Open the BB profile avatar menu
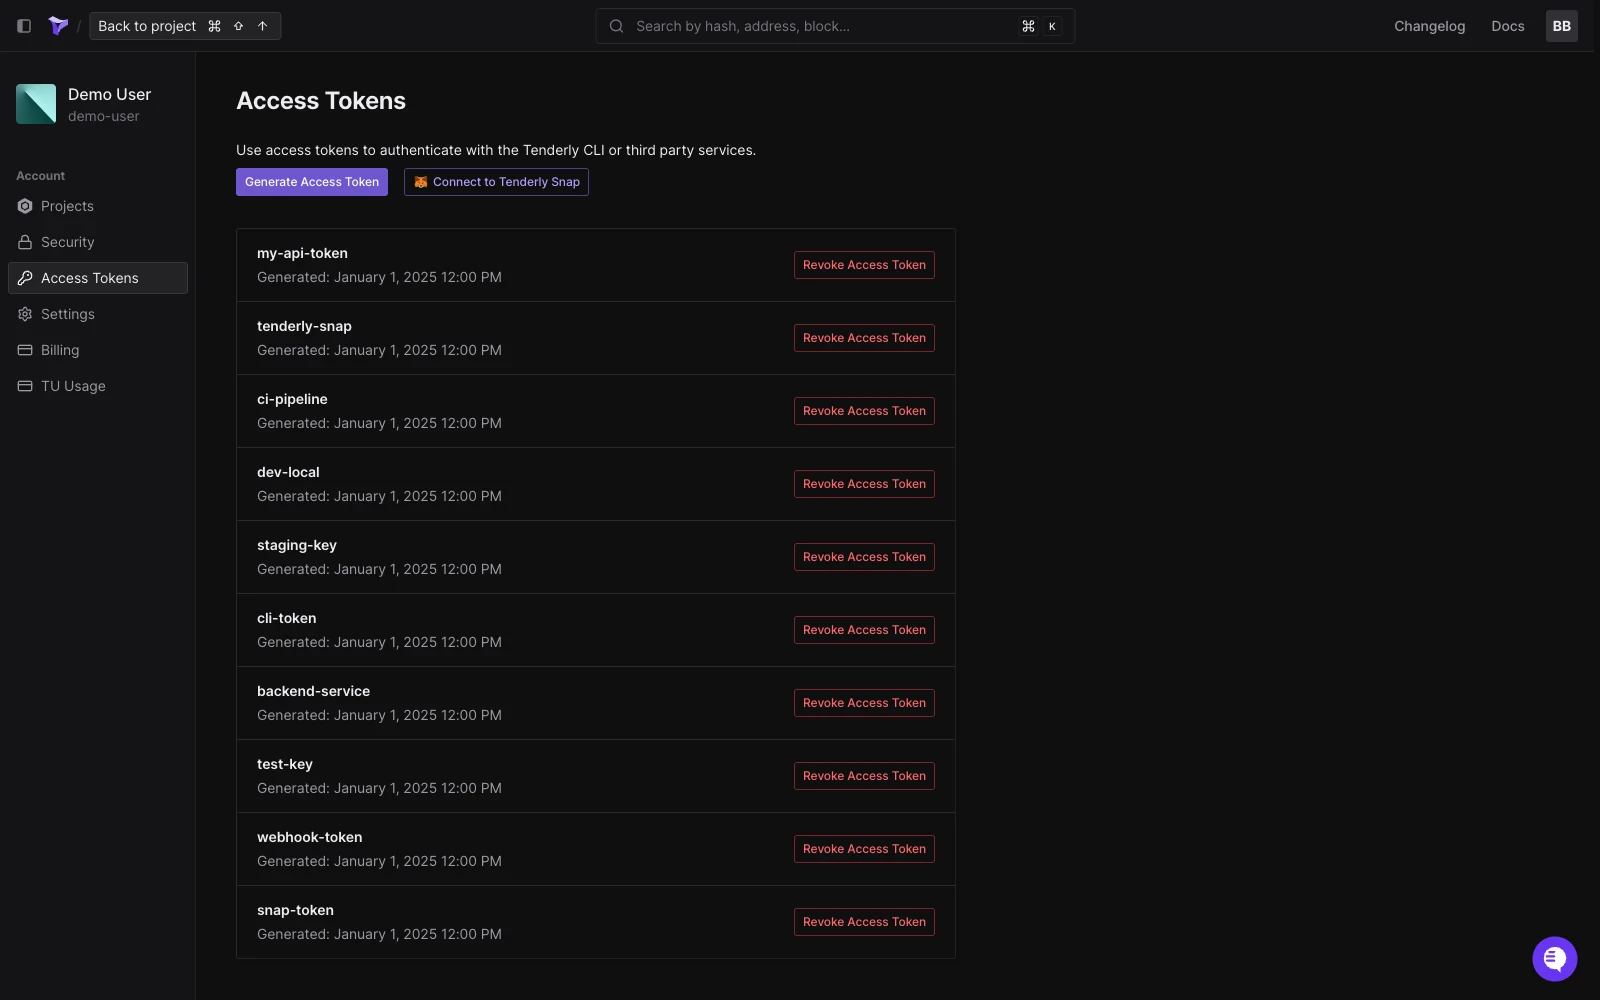The image size is (1600, 1000). (1561, 26)
